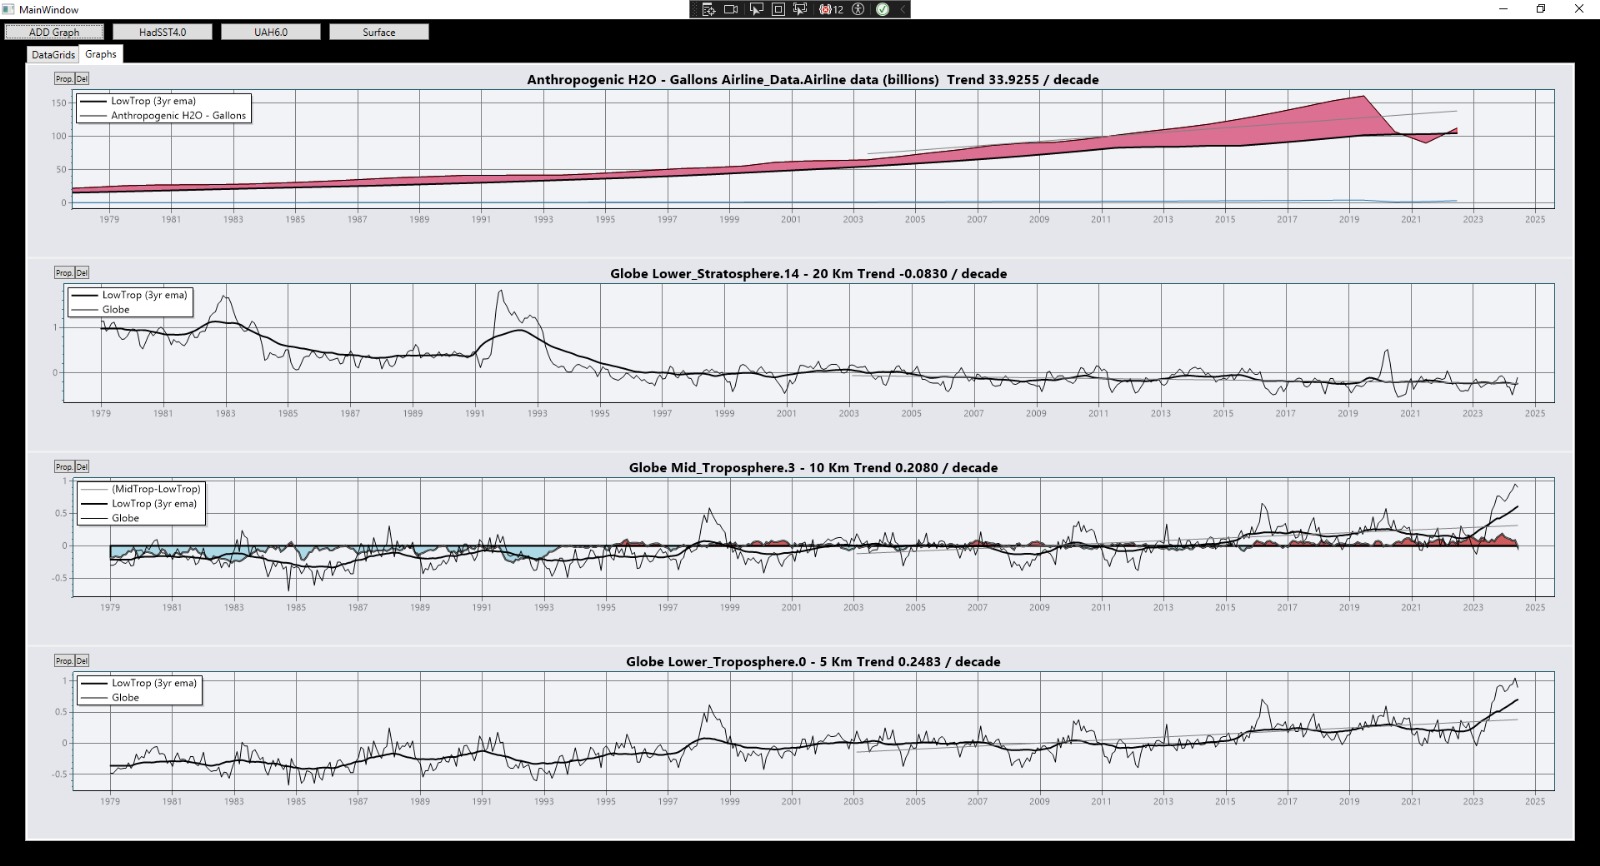Click (MidTrop-LowTrop) legend entry
Image resolution: width=1600 pixels, height=866 pixels.
tap(156, 489)
